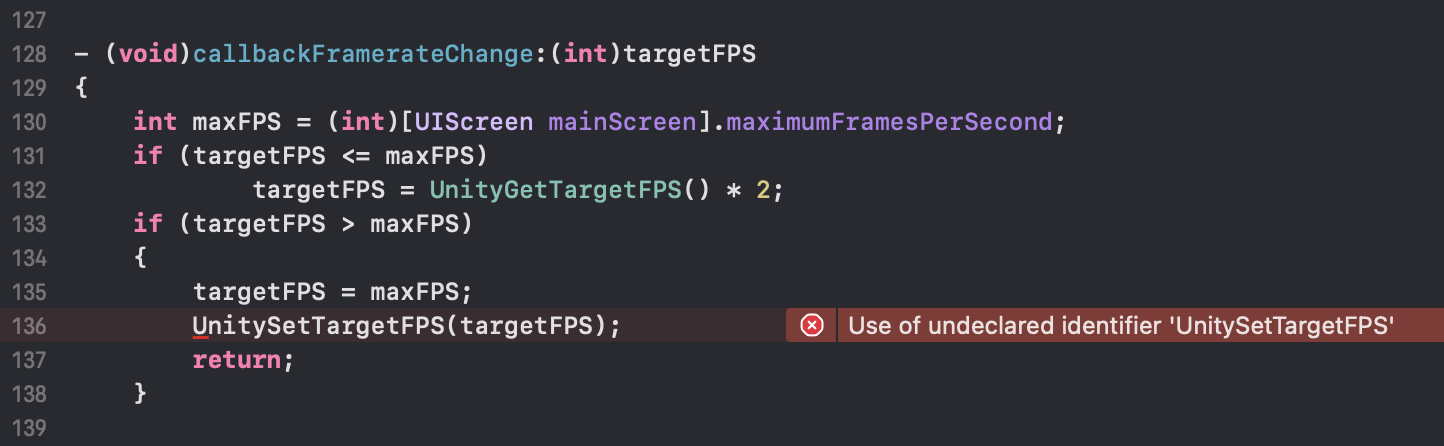Click line number 139 in the gutter

tap(30, 427)
